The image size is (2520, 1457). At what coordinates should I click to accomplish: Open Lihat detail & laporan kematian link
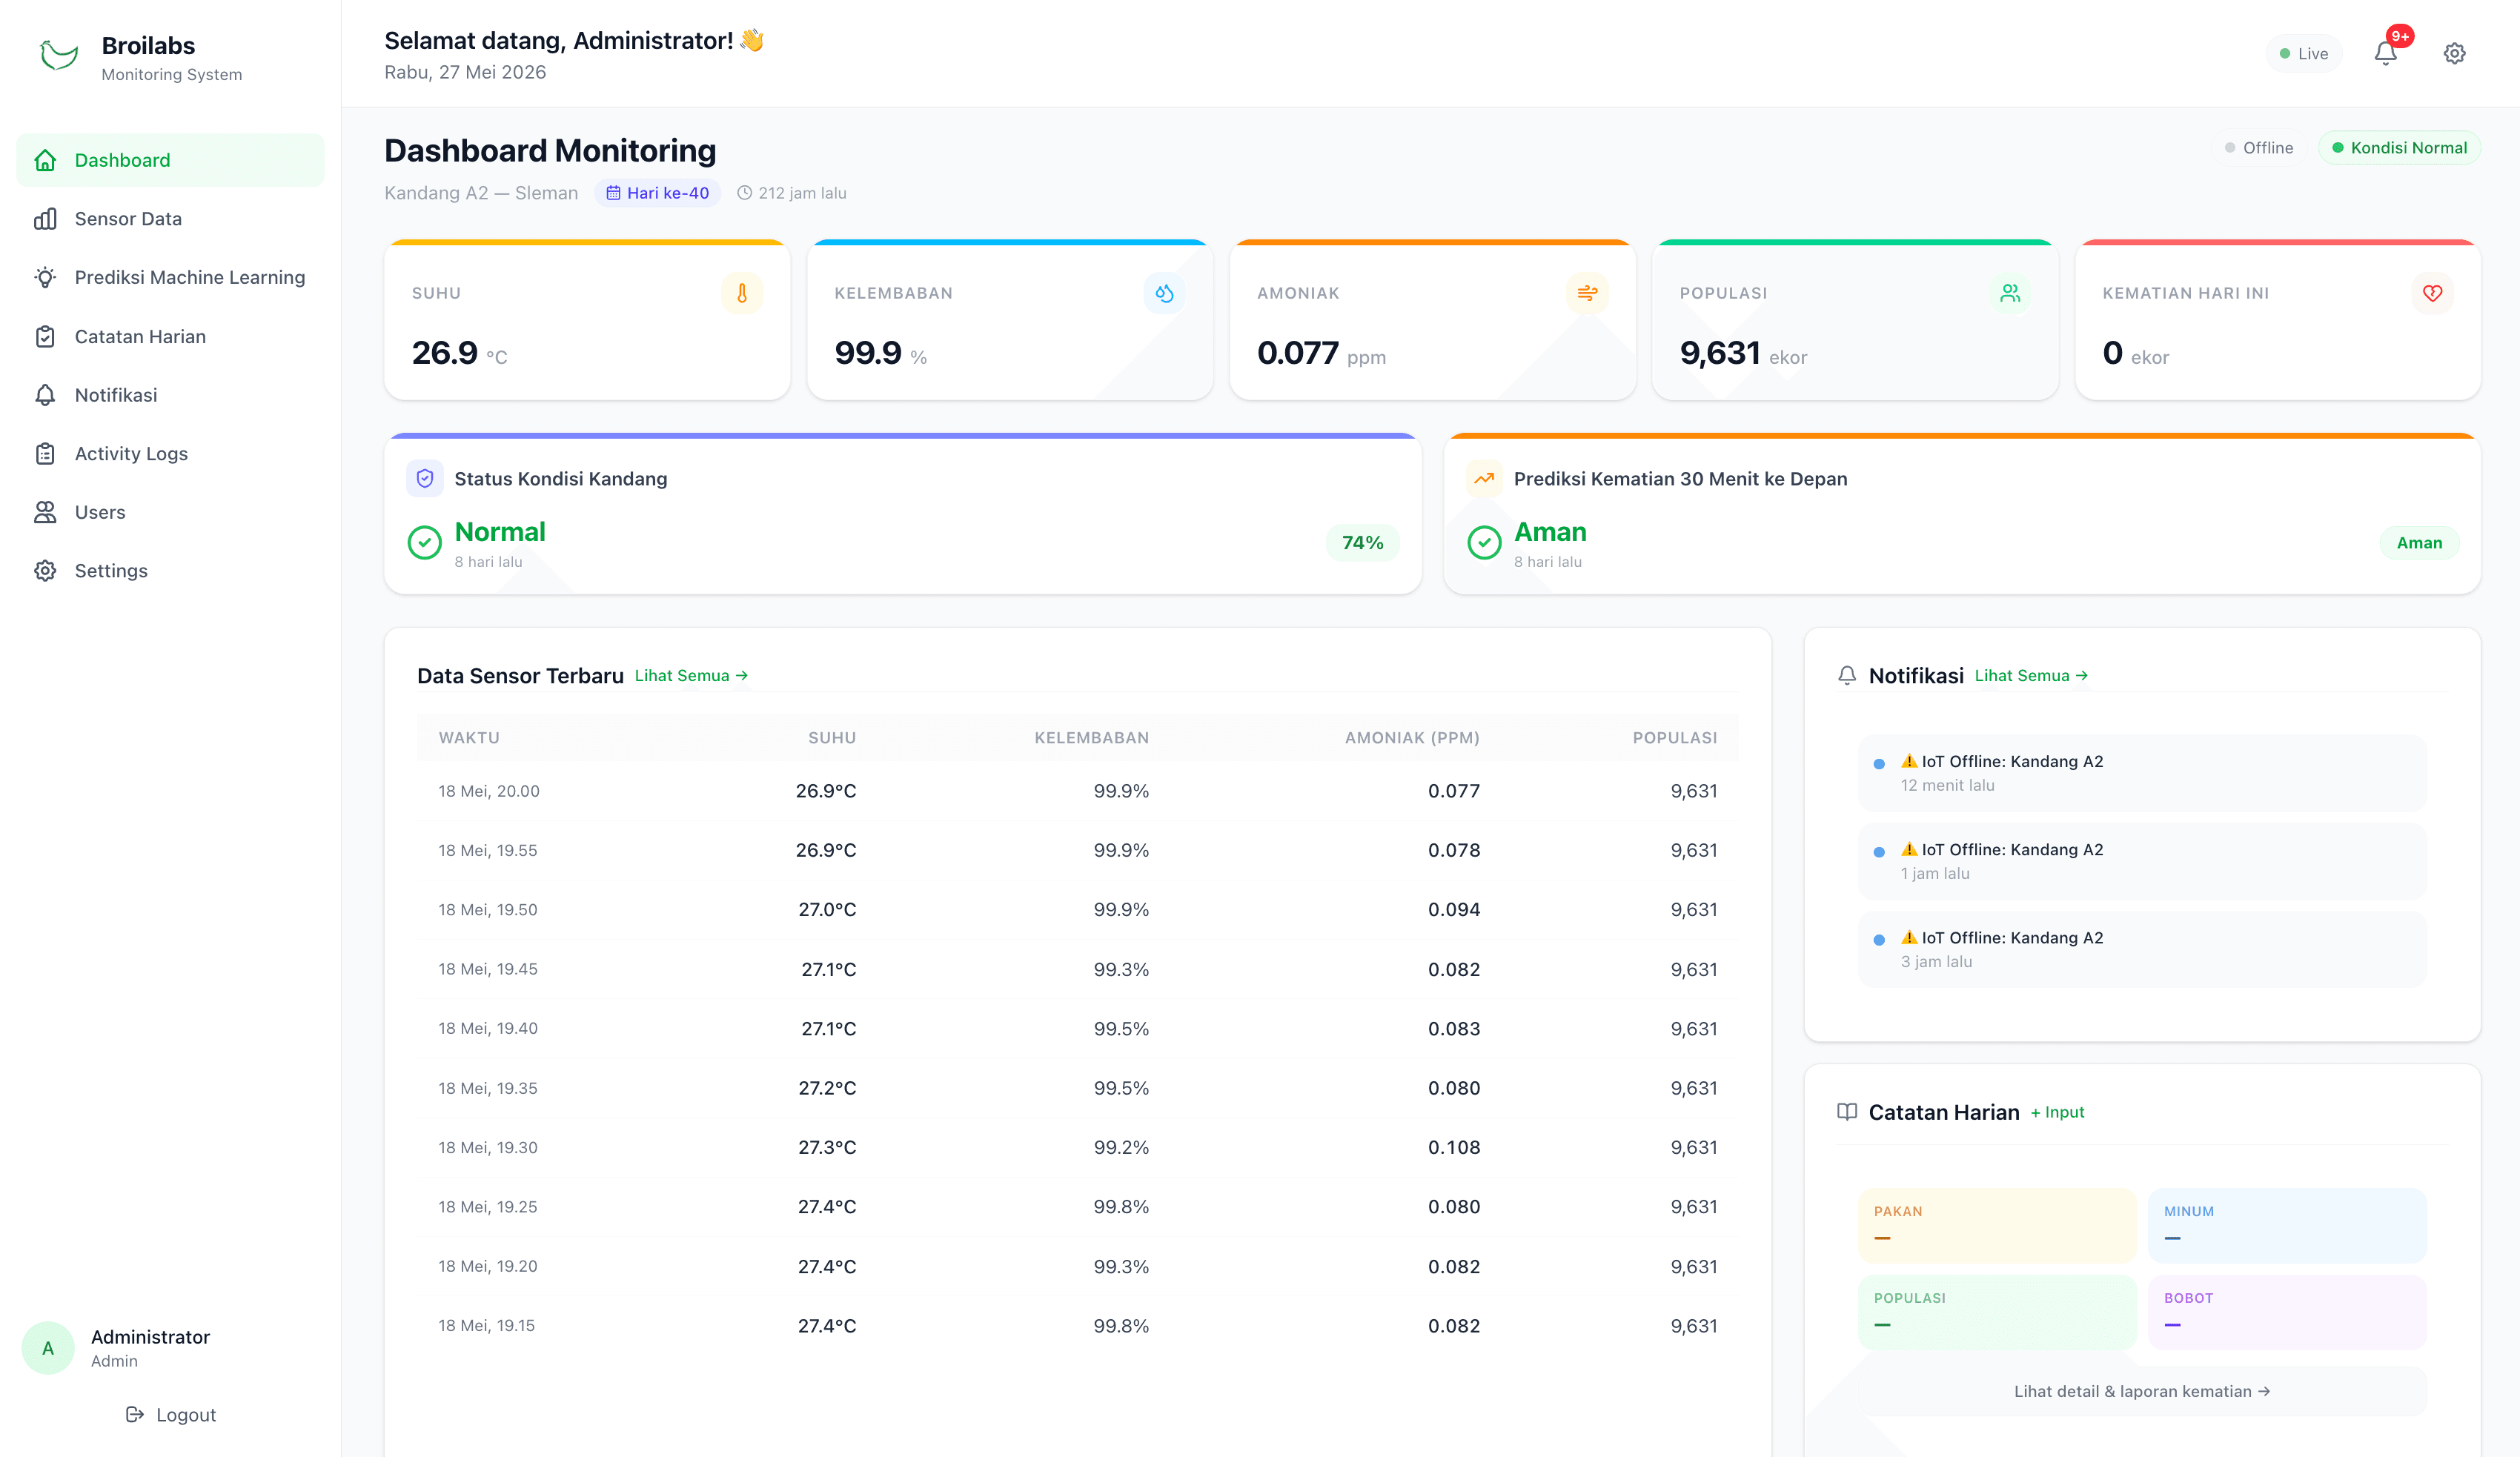coord(2142,1391)
